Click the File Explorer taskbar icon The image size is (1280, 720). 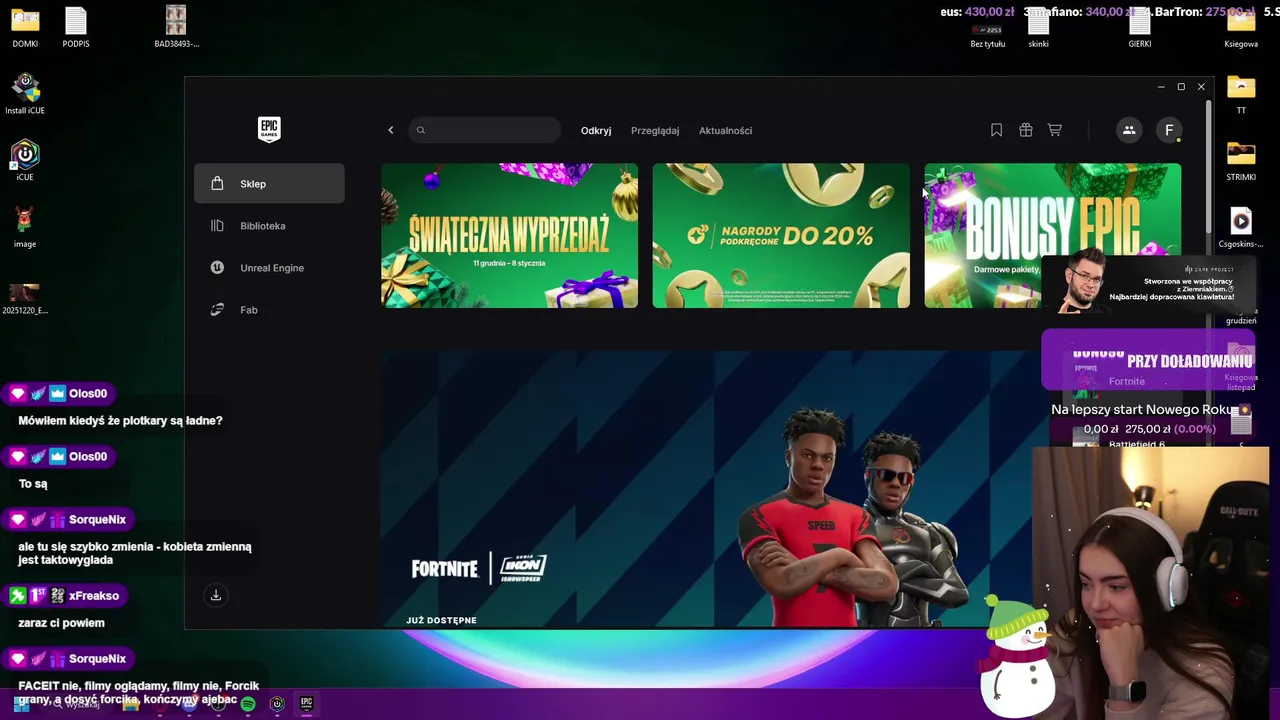coord(131,704)
